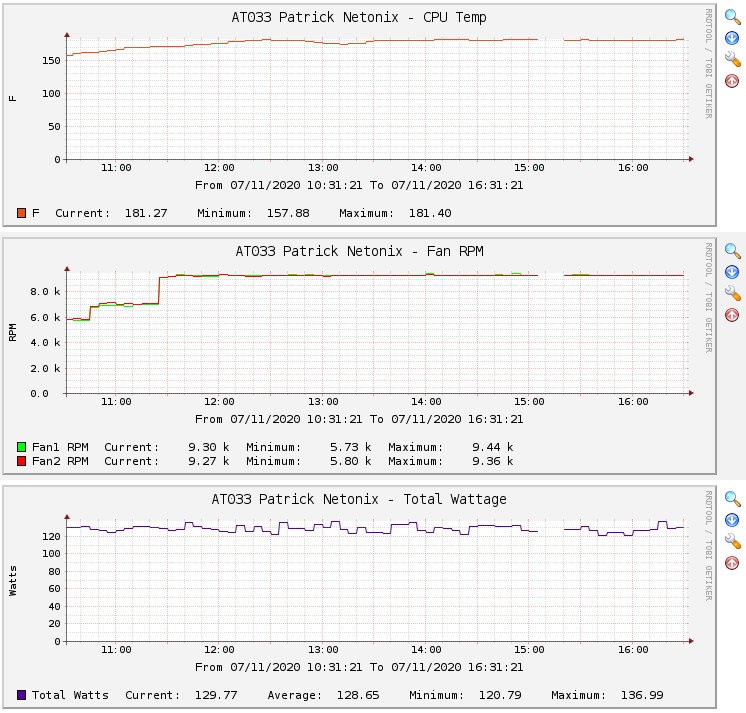Click red up arrow beside Fan RPM graph
Viewport: 746px width, 713px height.
click(732, 315)
